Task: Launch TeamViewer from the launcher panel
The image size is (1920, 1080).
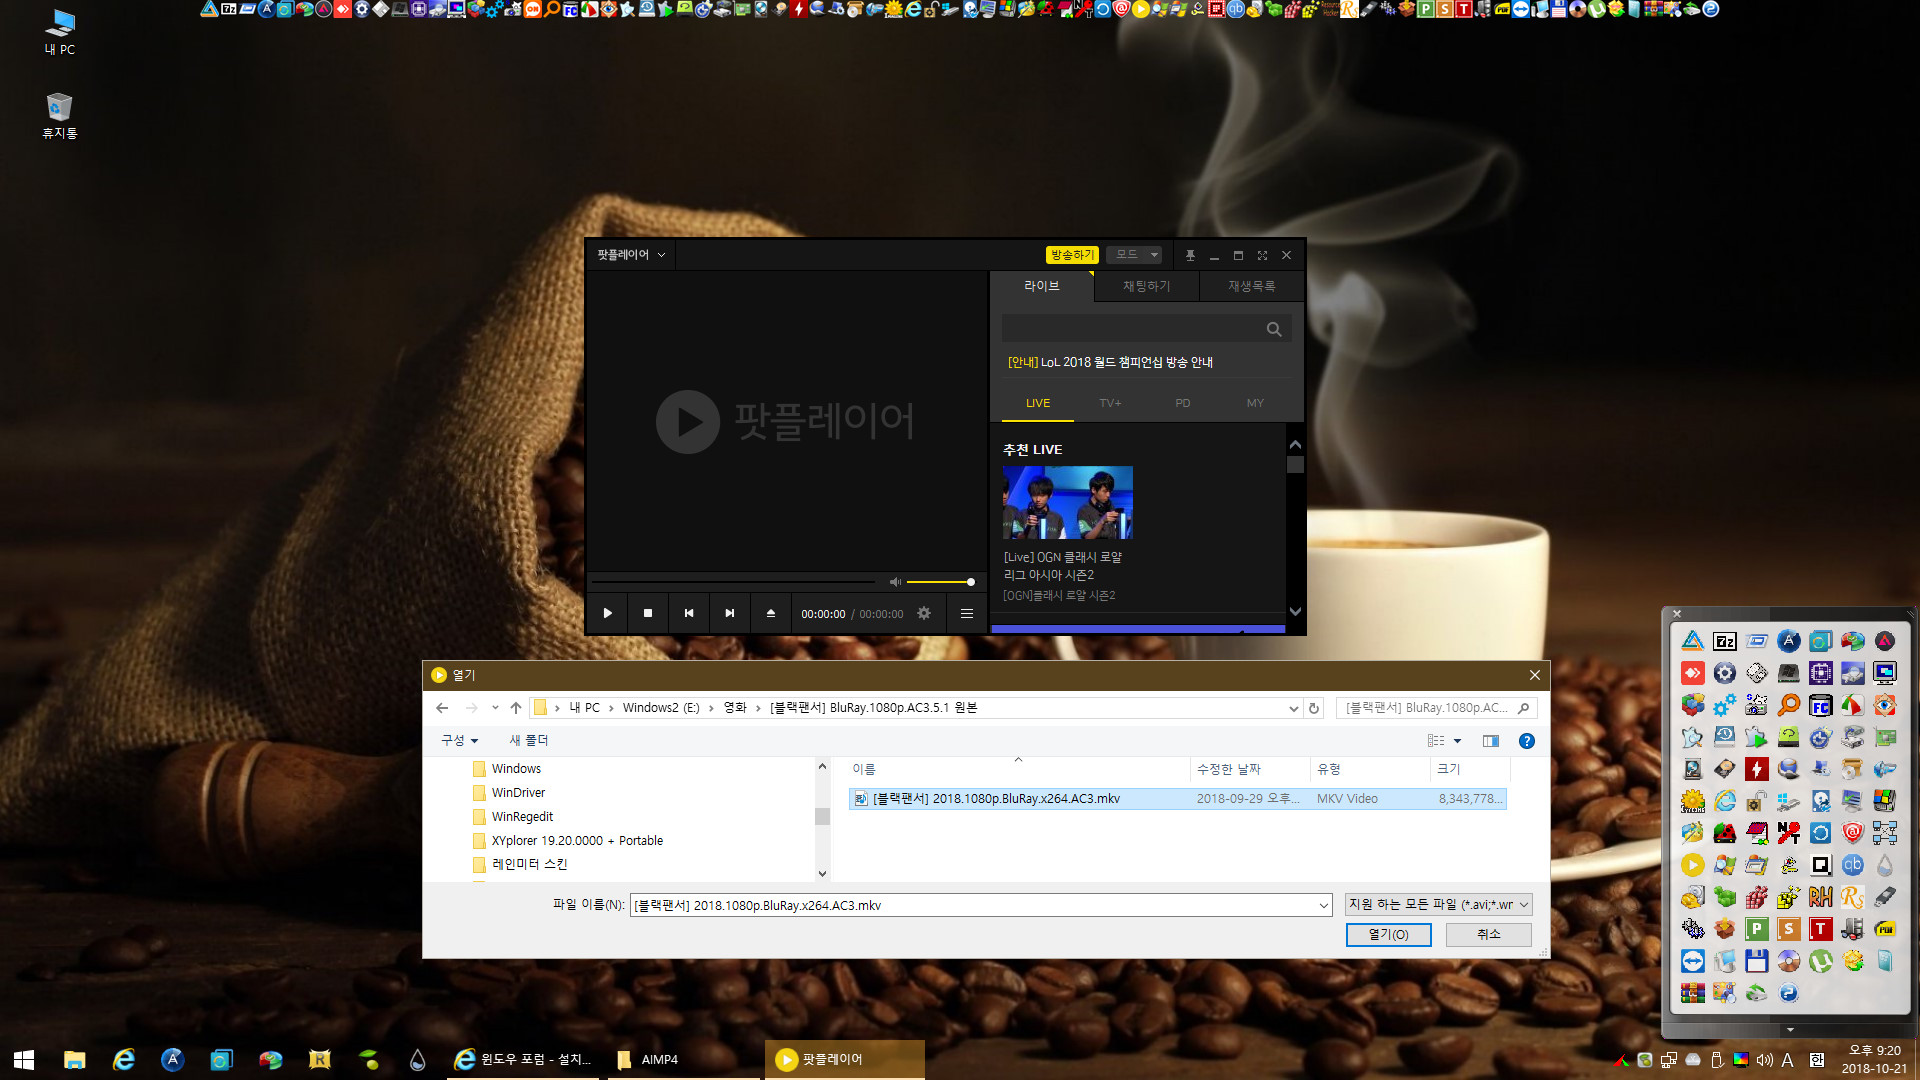Action: (x=1693, y=962)
